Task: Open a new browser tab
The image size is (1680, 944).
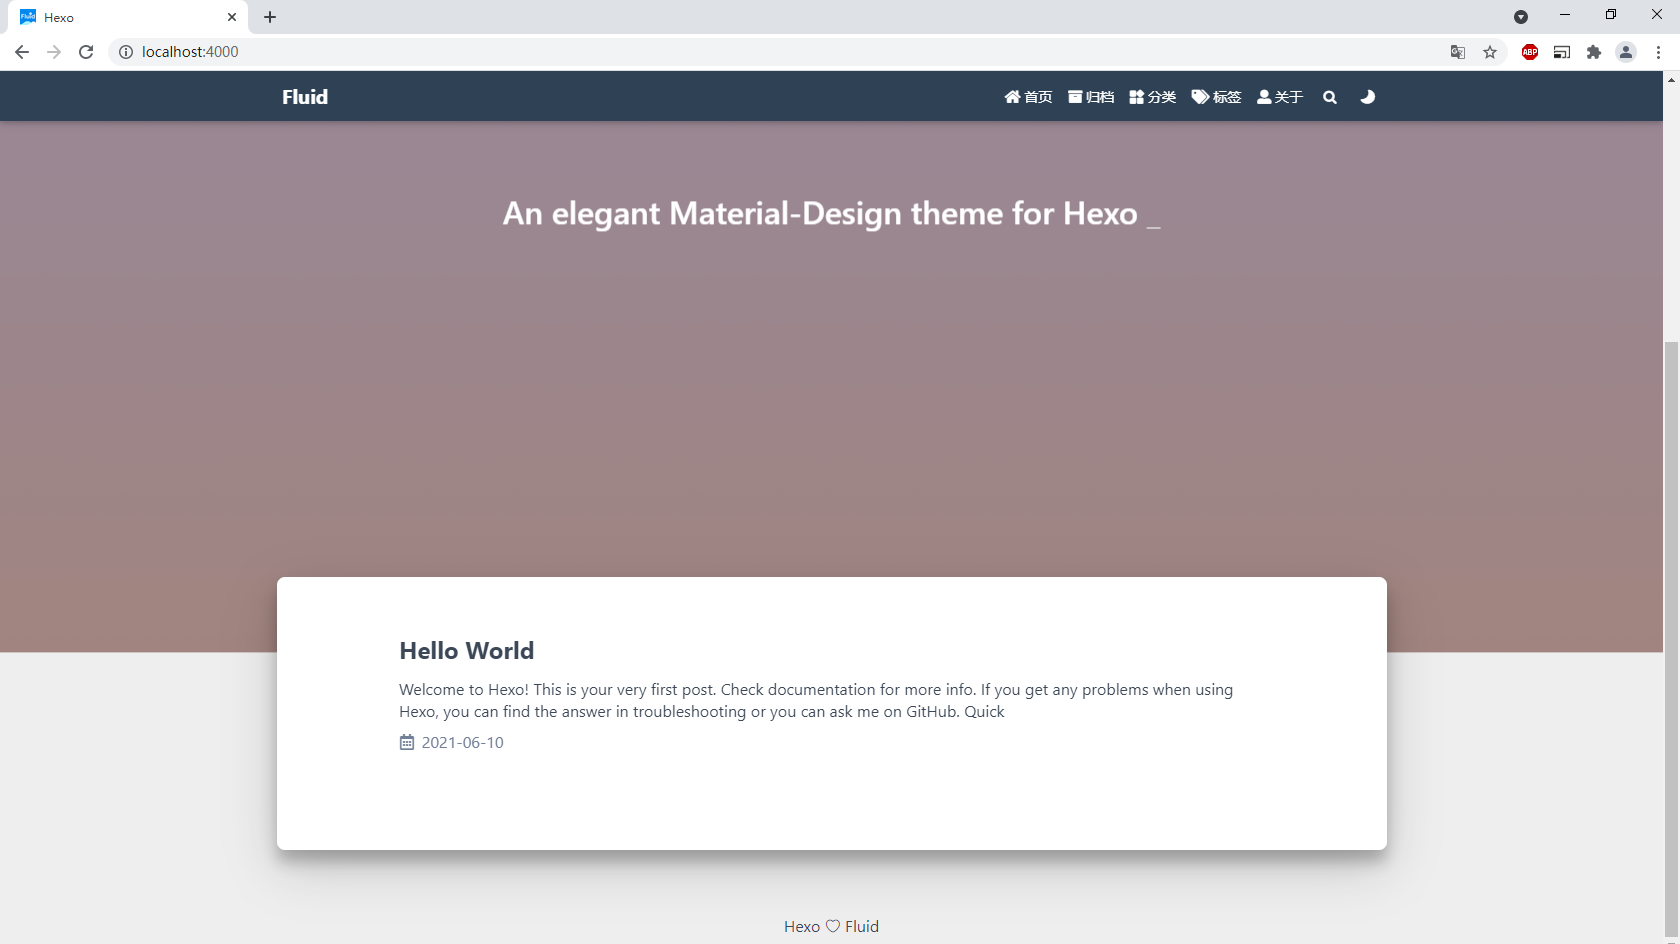Action: pos(270,17)
